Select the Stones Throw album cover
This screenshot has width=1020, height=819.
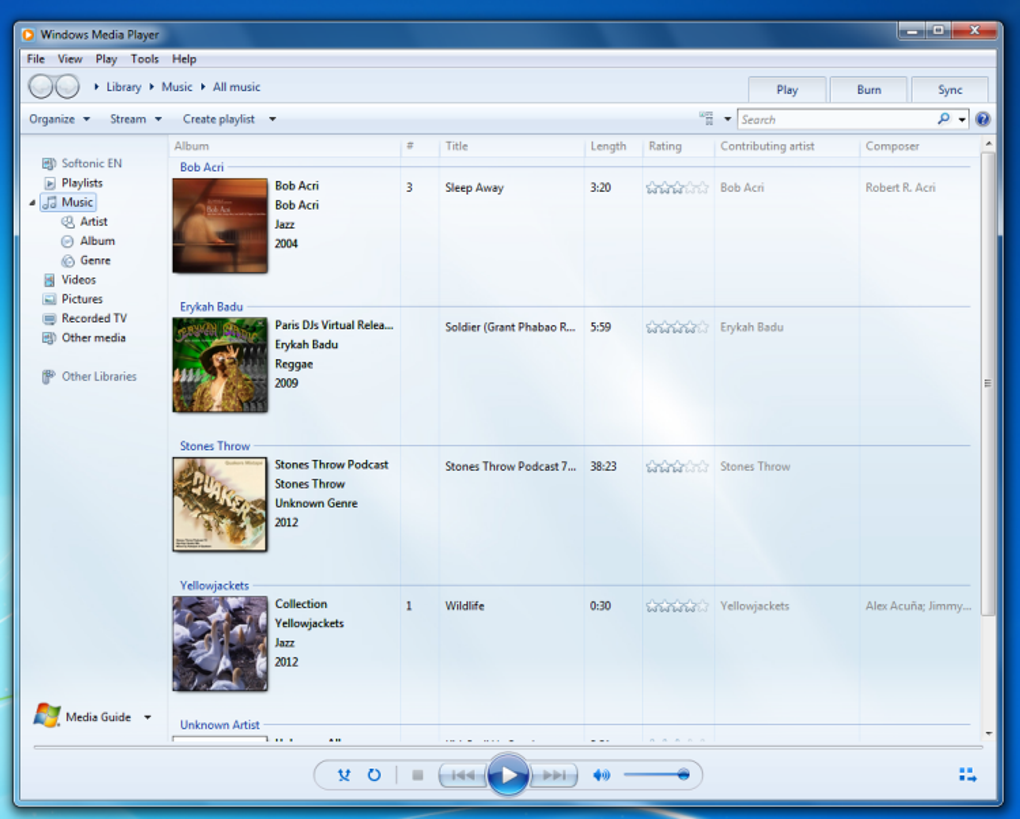pos(220,504)
